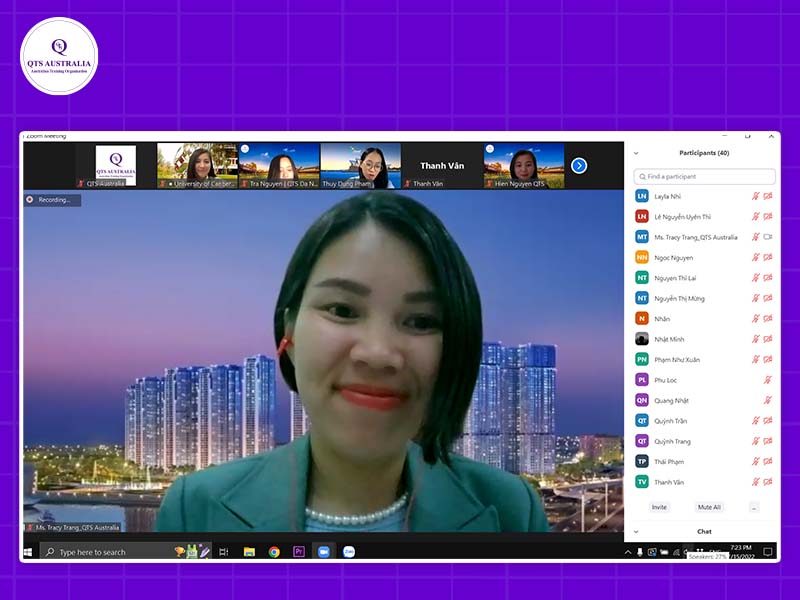Screen dimensions: 800x600
Task: Click Ms. Tracy Trang's camera icon in participants
Action: pyautogui.click(x=768, y=237)
